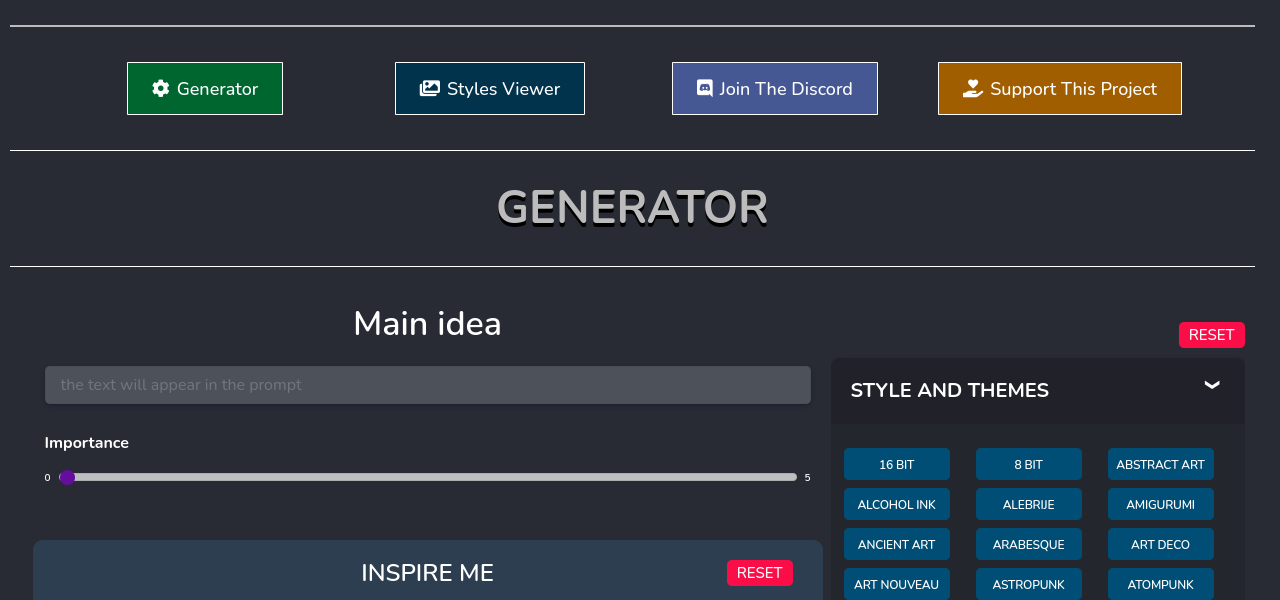Enable the AMIGURUMI style tag
The image size is (1280, 600).
coord(1160,504)
